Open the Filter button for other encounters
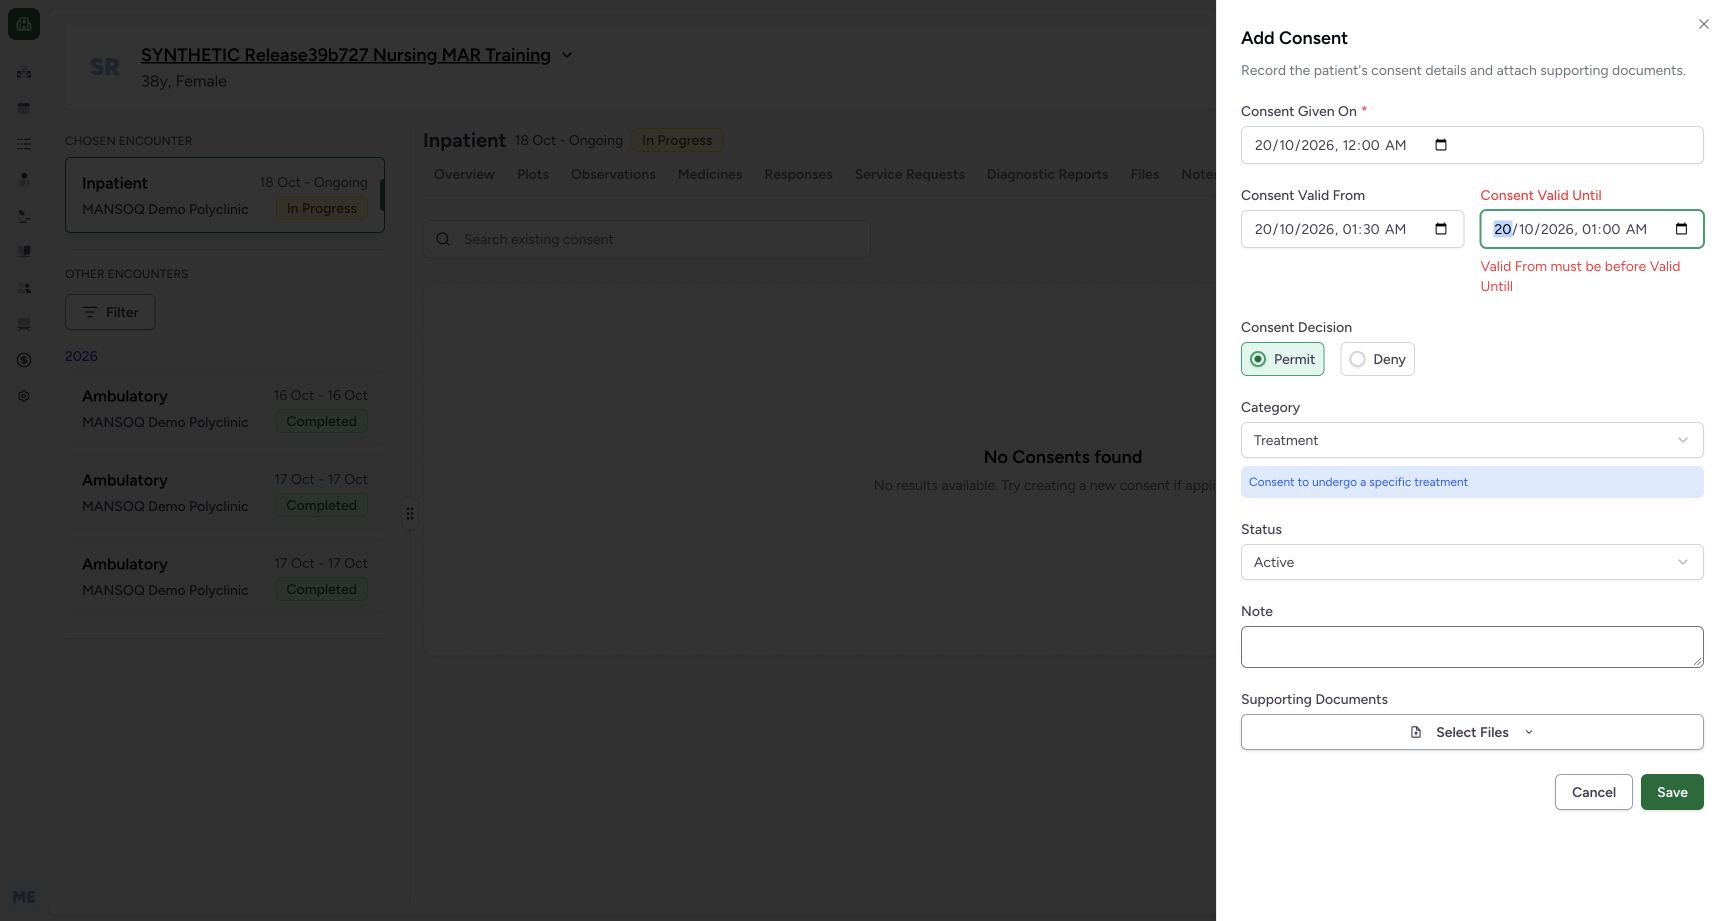 tap(110, 312)
